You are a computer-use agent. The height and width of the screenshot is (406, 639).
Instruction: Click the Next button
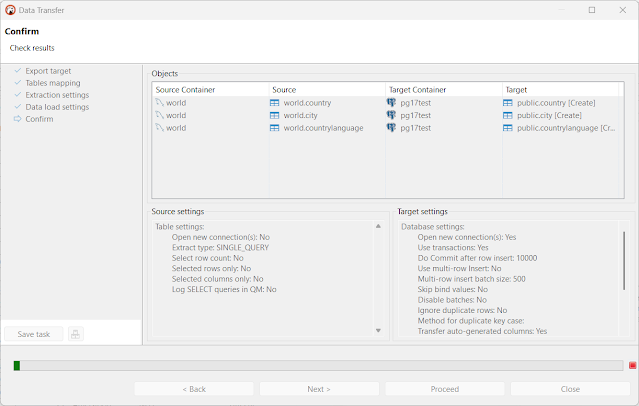click(x=319, y=389)
